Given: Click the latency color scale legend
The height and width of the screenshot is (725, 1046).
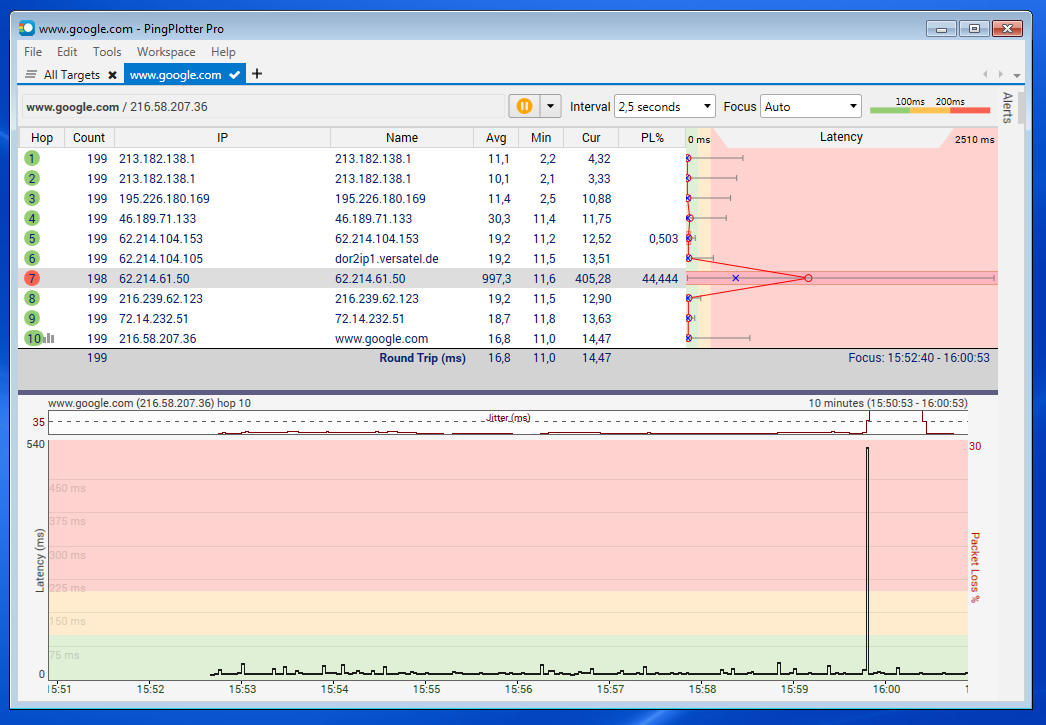Looking at the screenshot, I should pos(930,105).
